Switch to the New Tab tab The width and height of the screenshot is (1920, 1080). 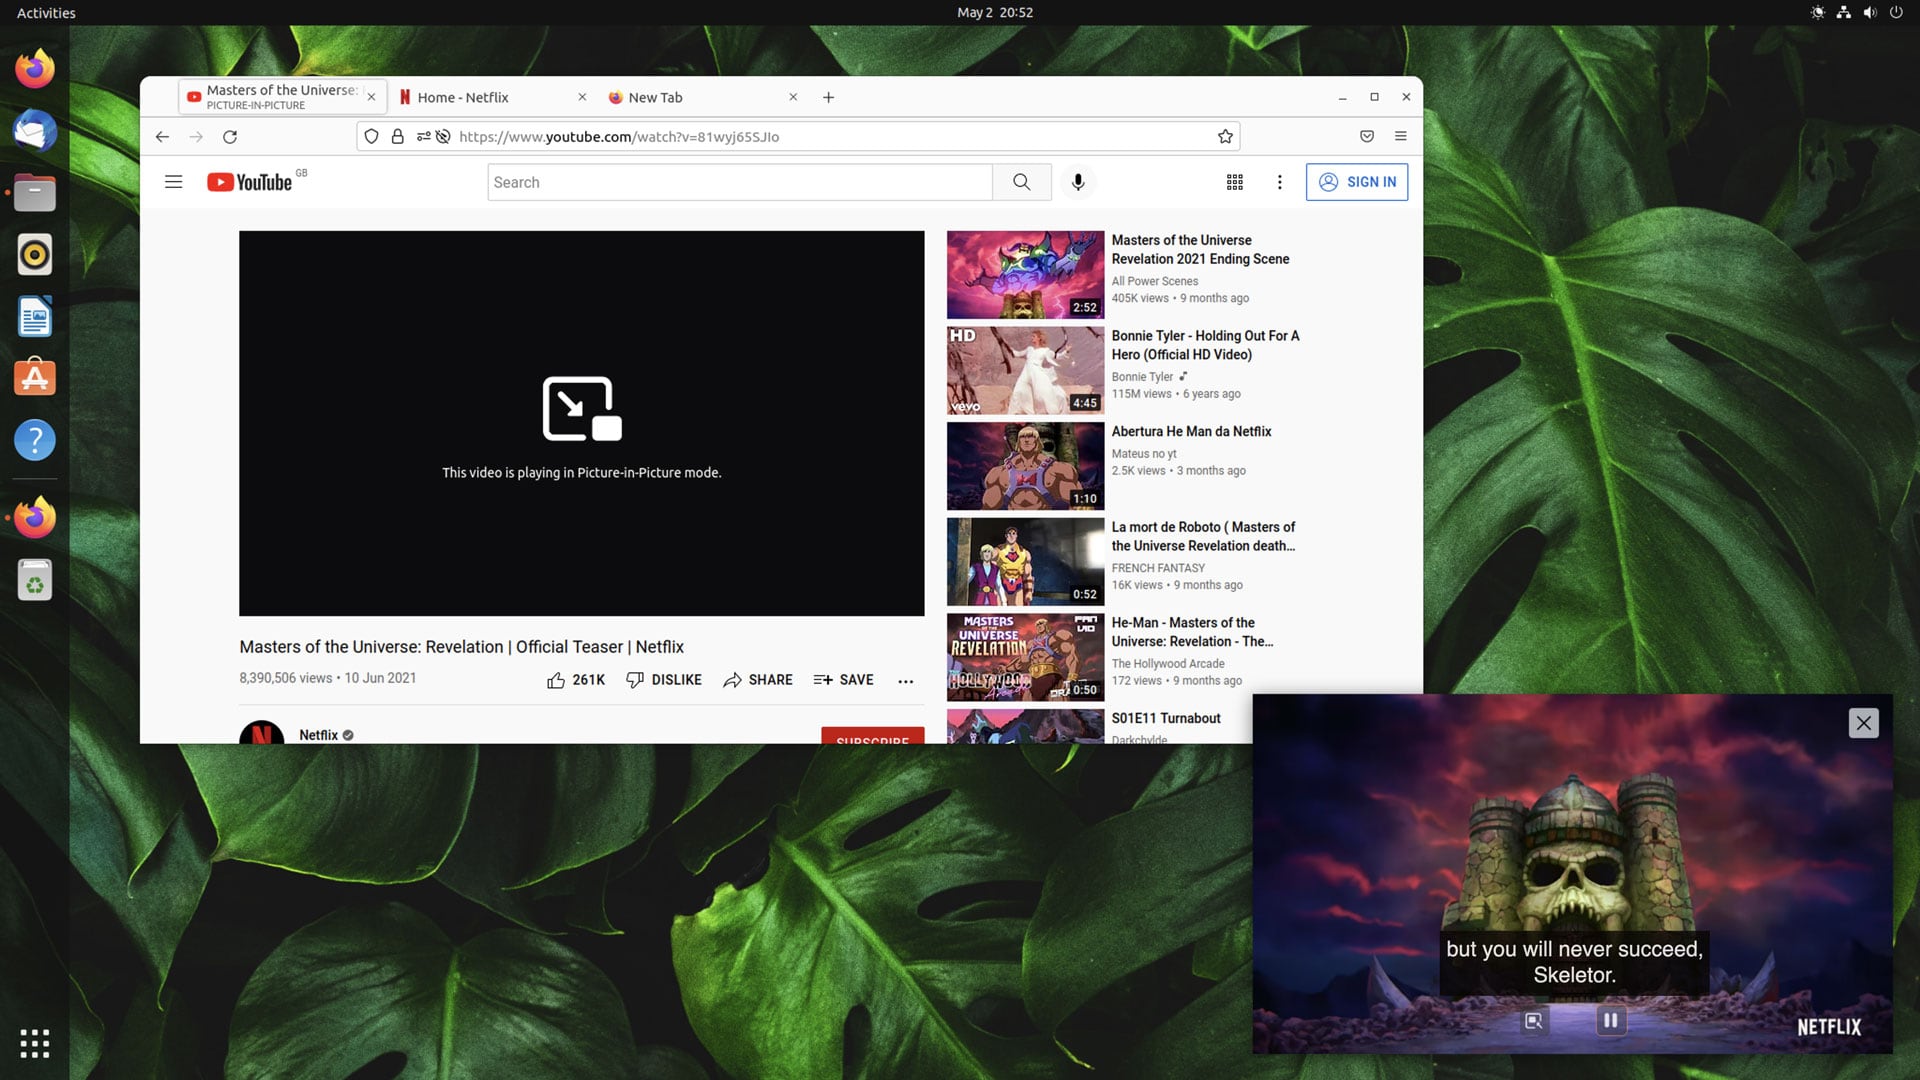(700, 97)
